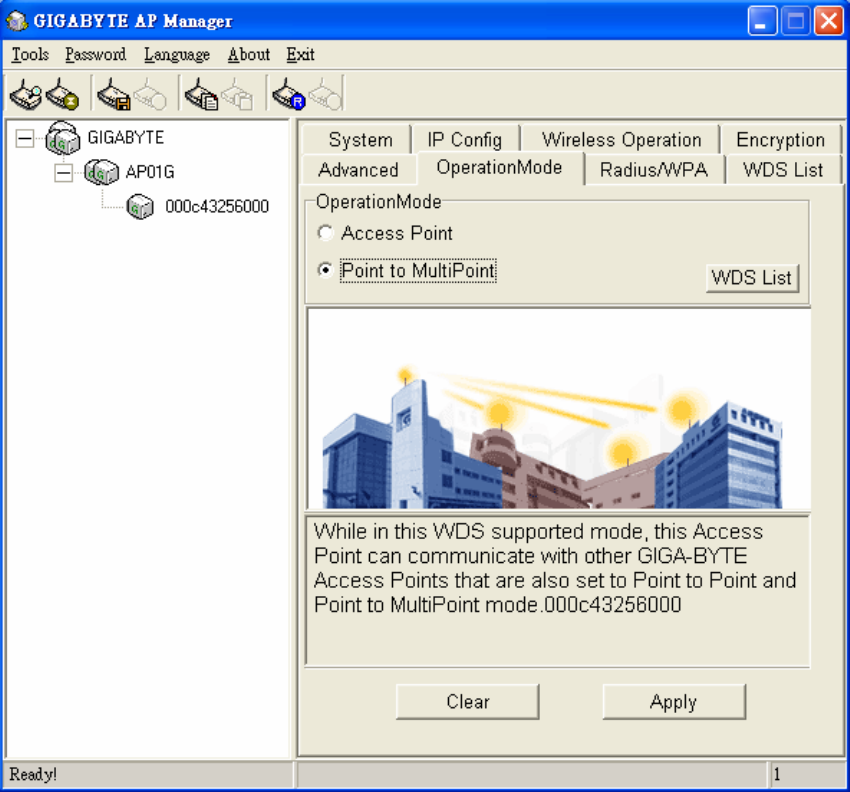Click the router icon with blue R
The width and height of the screenshot is (850, 792).
pyautogui.click(x=289, y=94)
